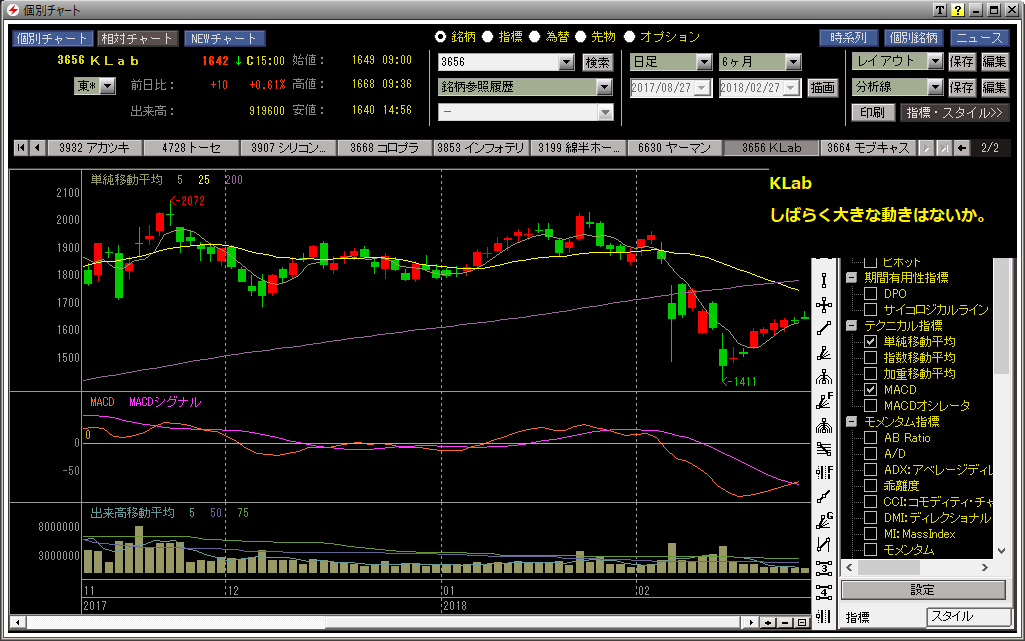The image size is (1025, 641).
Task: Switch to the 3668 コロプラ stock tab
Action: pos(385,148)
